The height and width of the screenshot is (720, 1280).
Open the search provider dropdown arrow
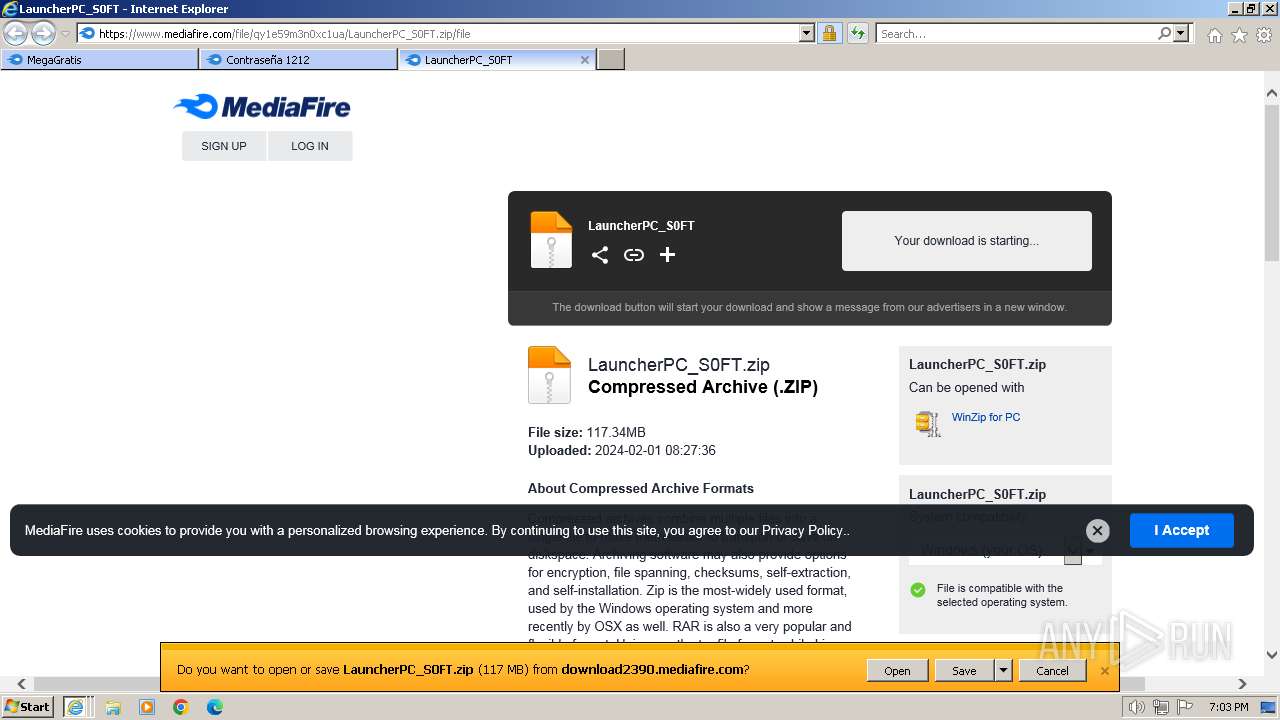tap(1181, 33)
